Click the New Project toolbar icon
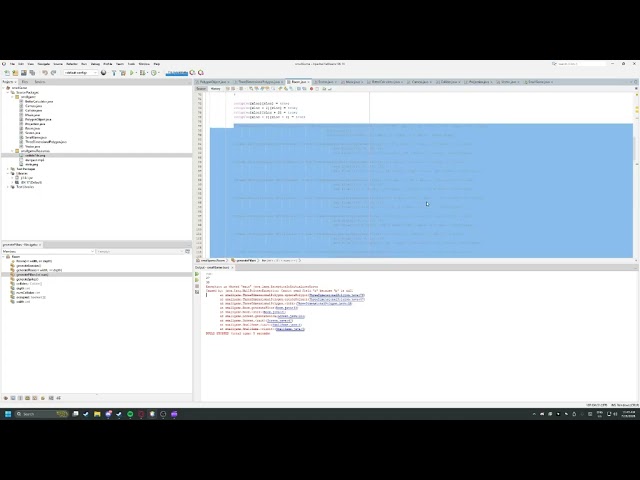640x480 pixels. [x=15, y=73]
